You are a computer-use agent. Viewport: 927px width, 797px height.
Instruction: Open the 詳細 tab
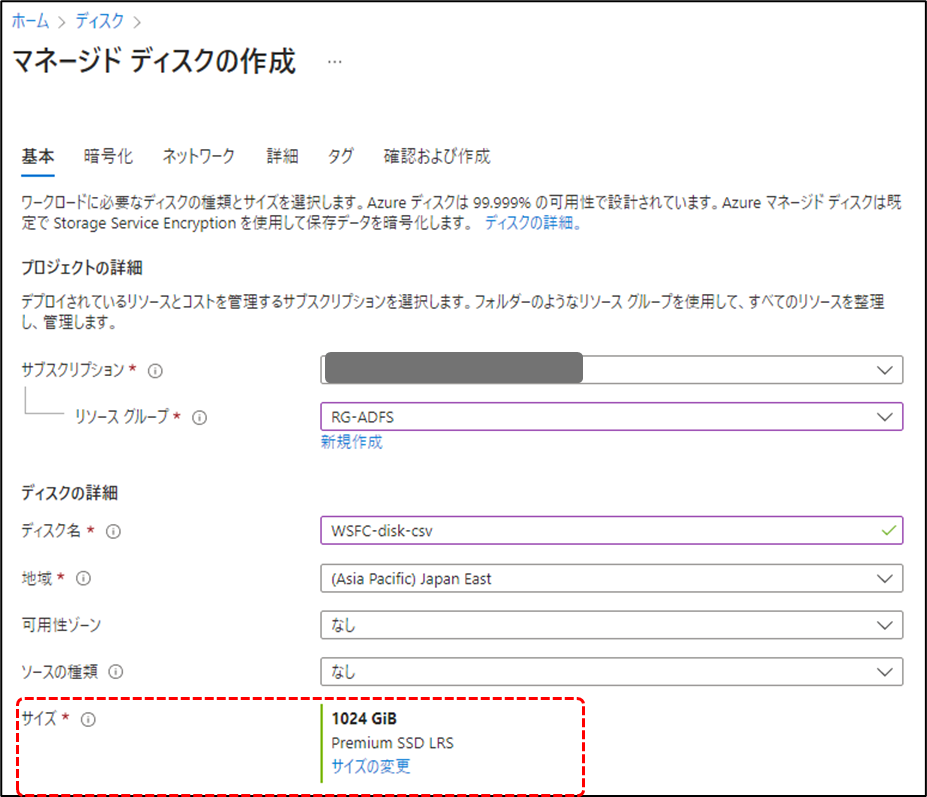pos(282,157)
